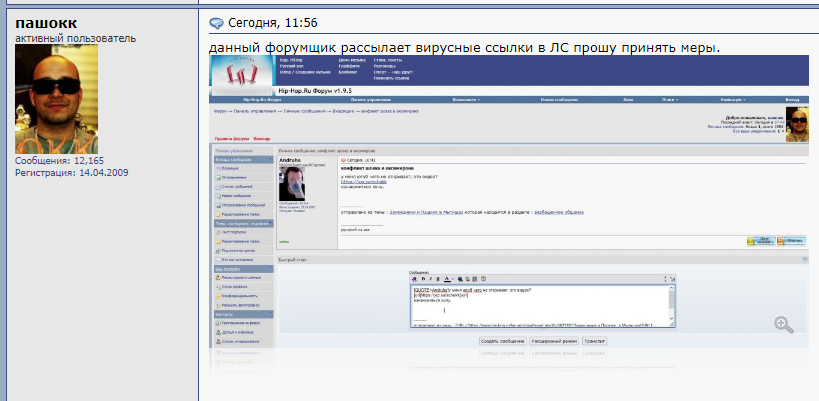This screenshot has width=819, height=401.
Task: Collapse the Ваш профиль sidebar section in screenshot
Action: [x=270, y=268]
